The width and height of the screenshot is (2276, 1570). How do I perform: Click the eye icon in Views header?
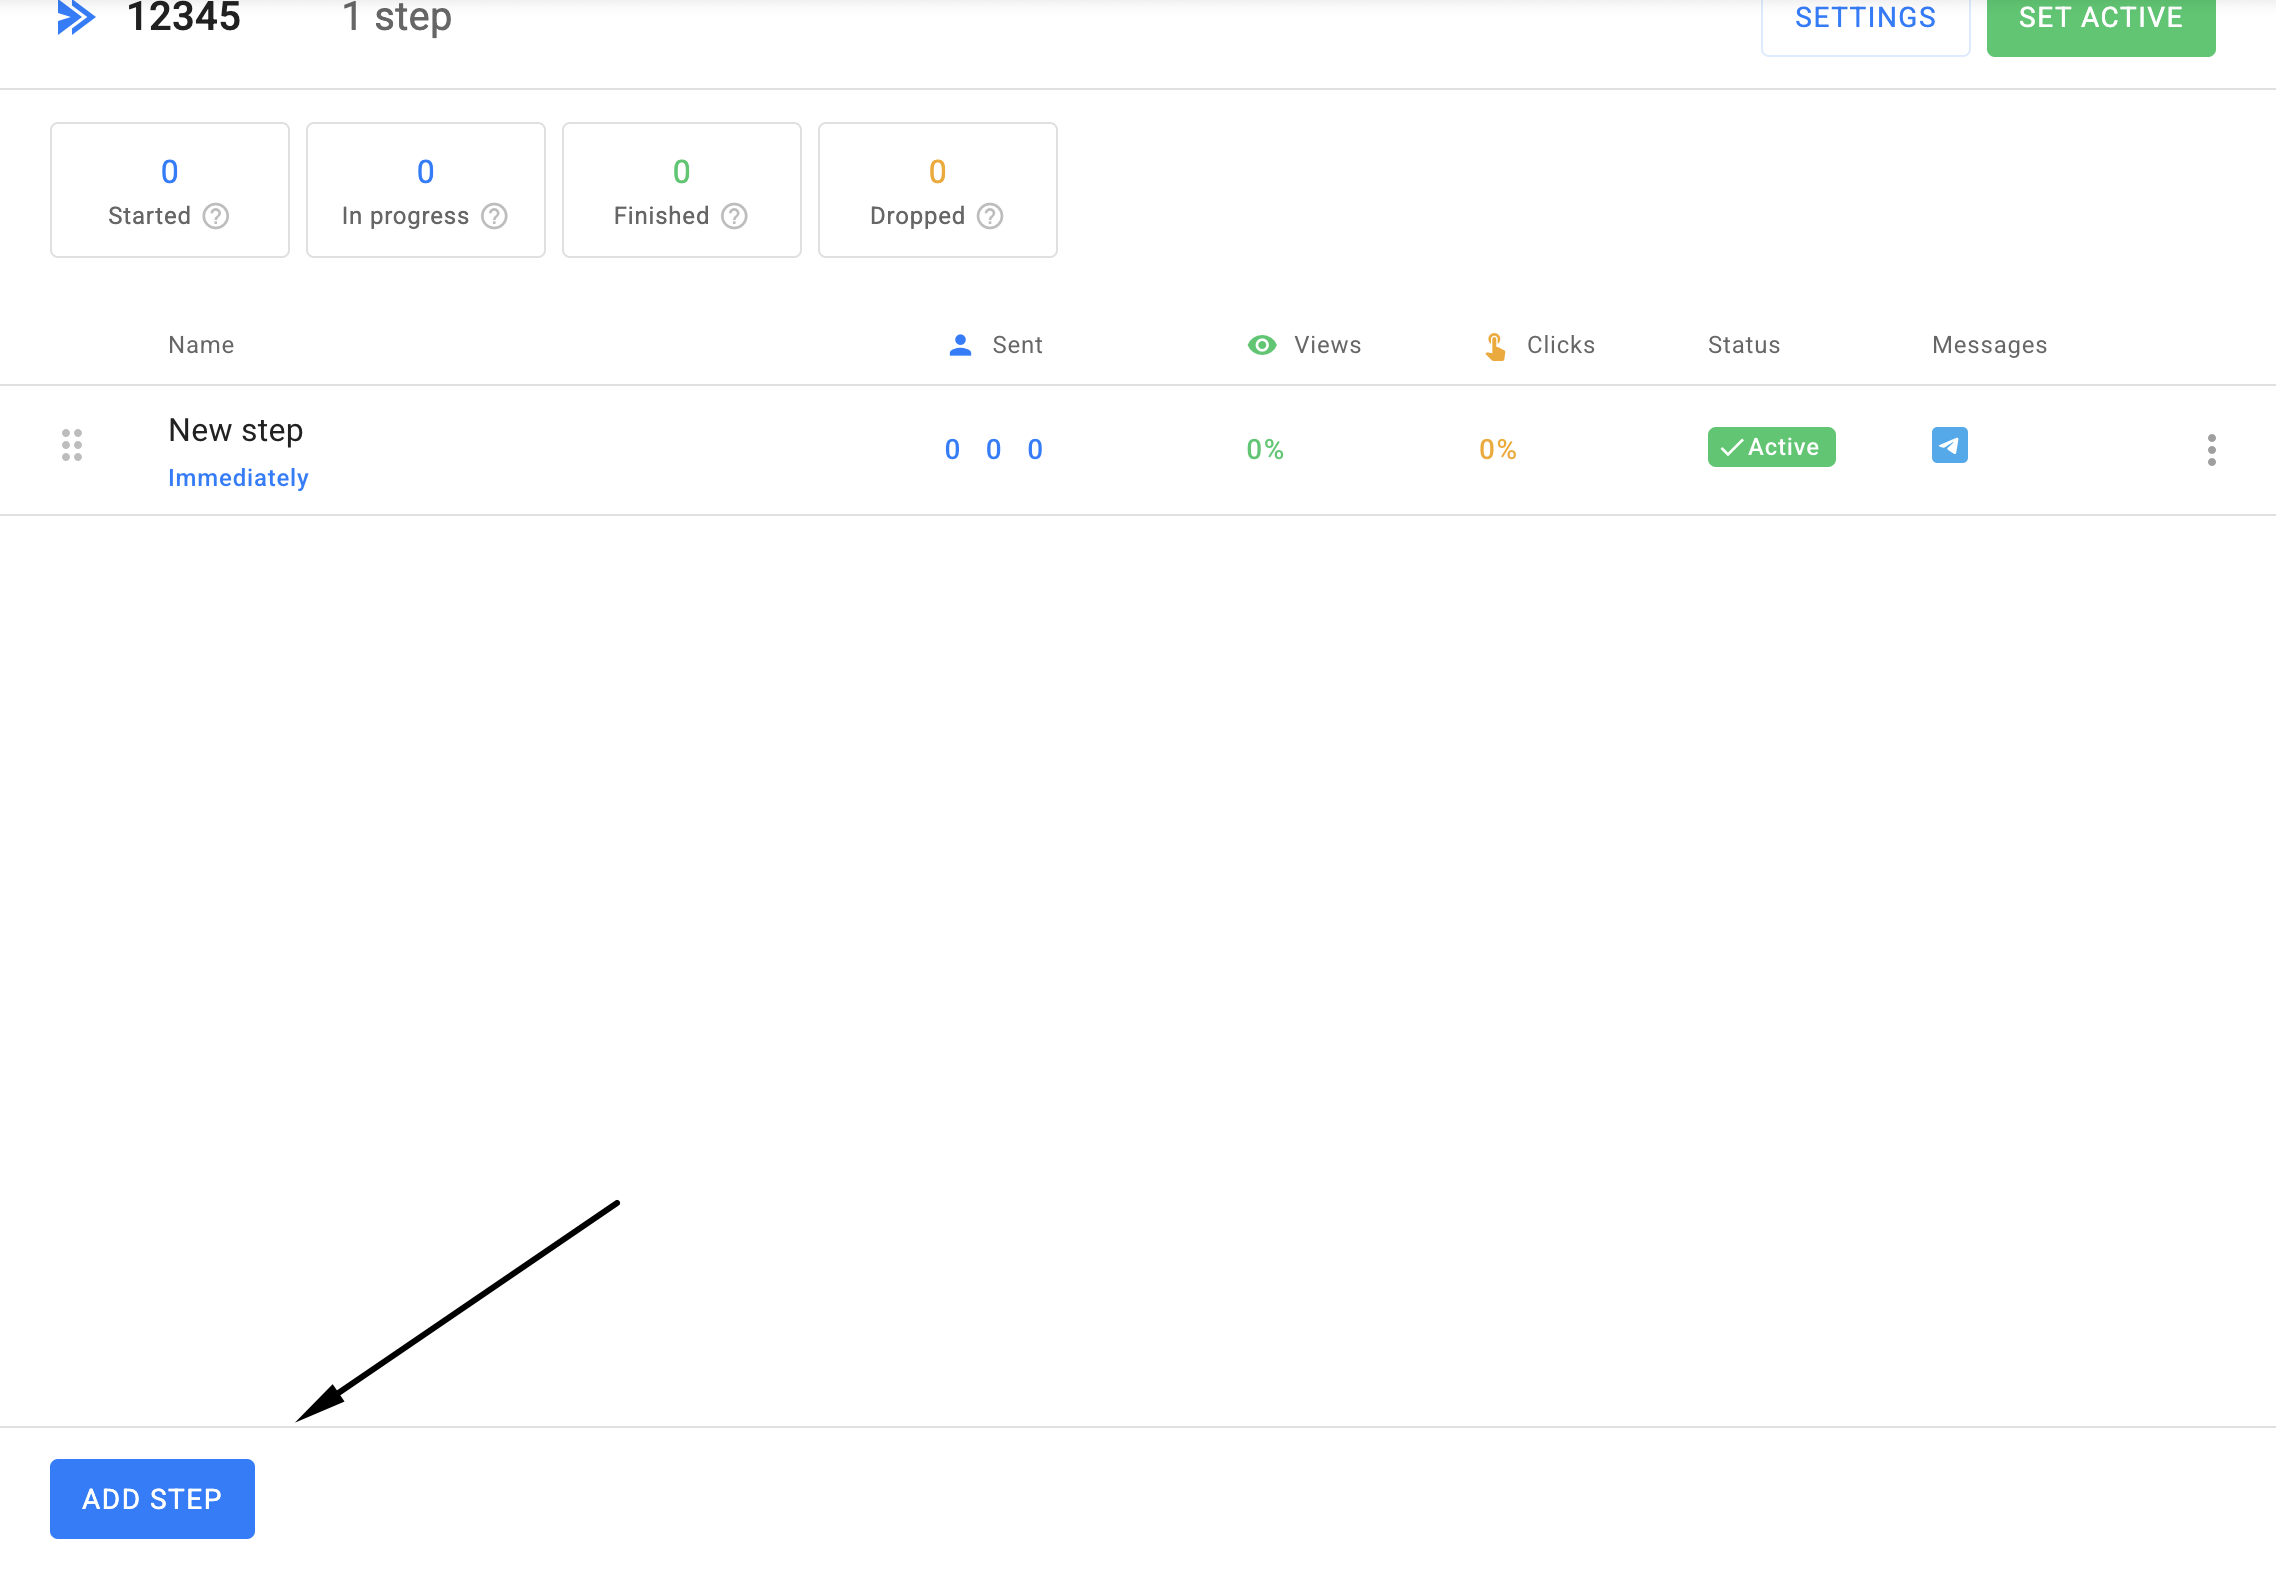[x=1262, y=345]
